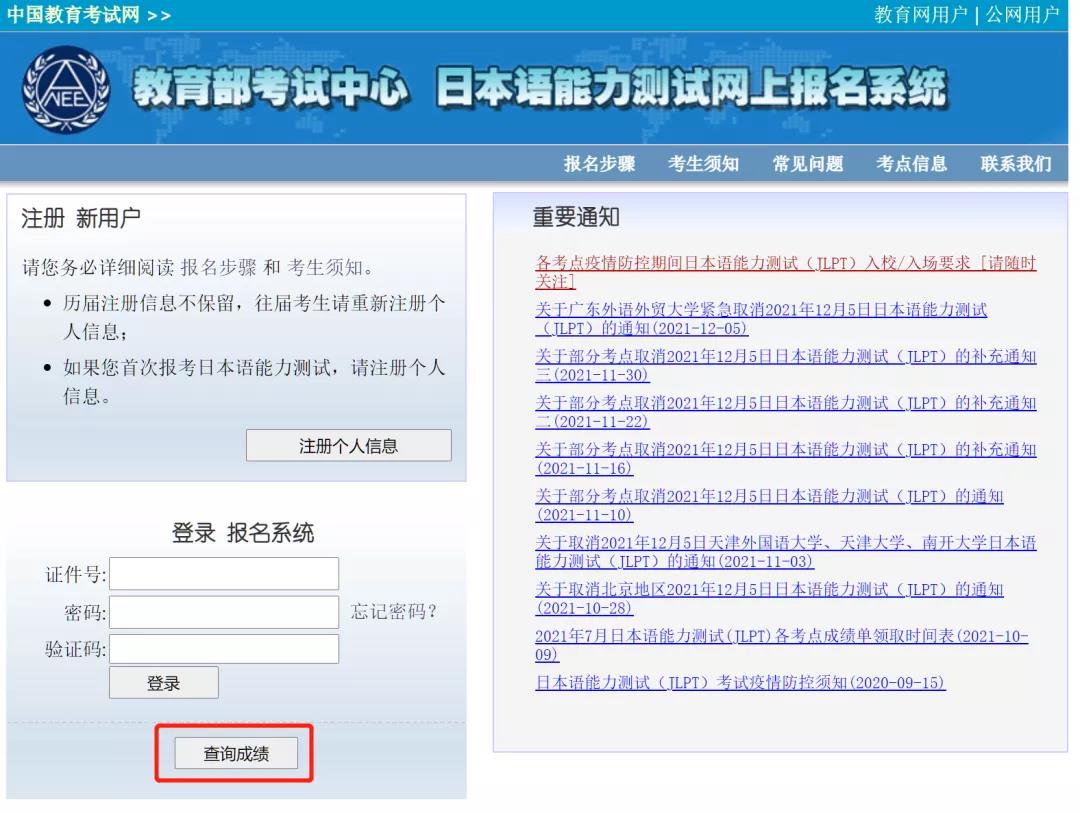The width and height of the screenshot is (1080, 813).
Task: Open red notice about 入校/入场要求
Action: click(x=786, y=272)
